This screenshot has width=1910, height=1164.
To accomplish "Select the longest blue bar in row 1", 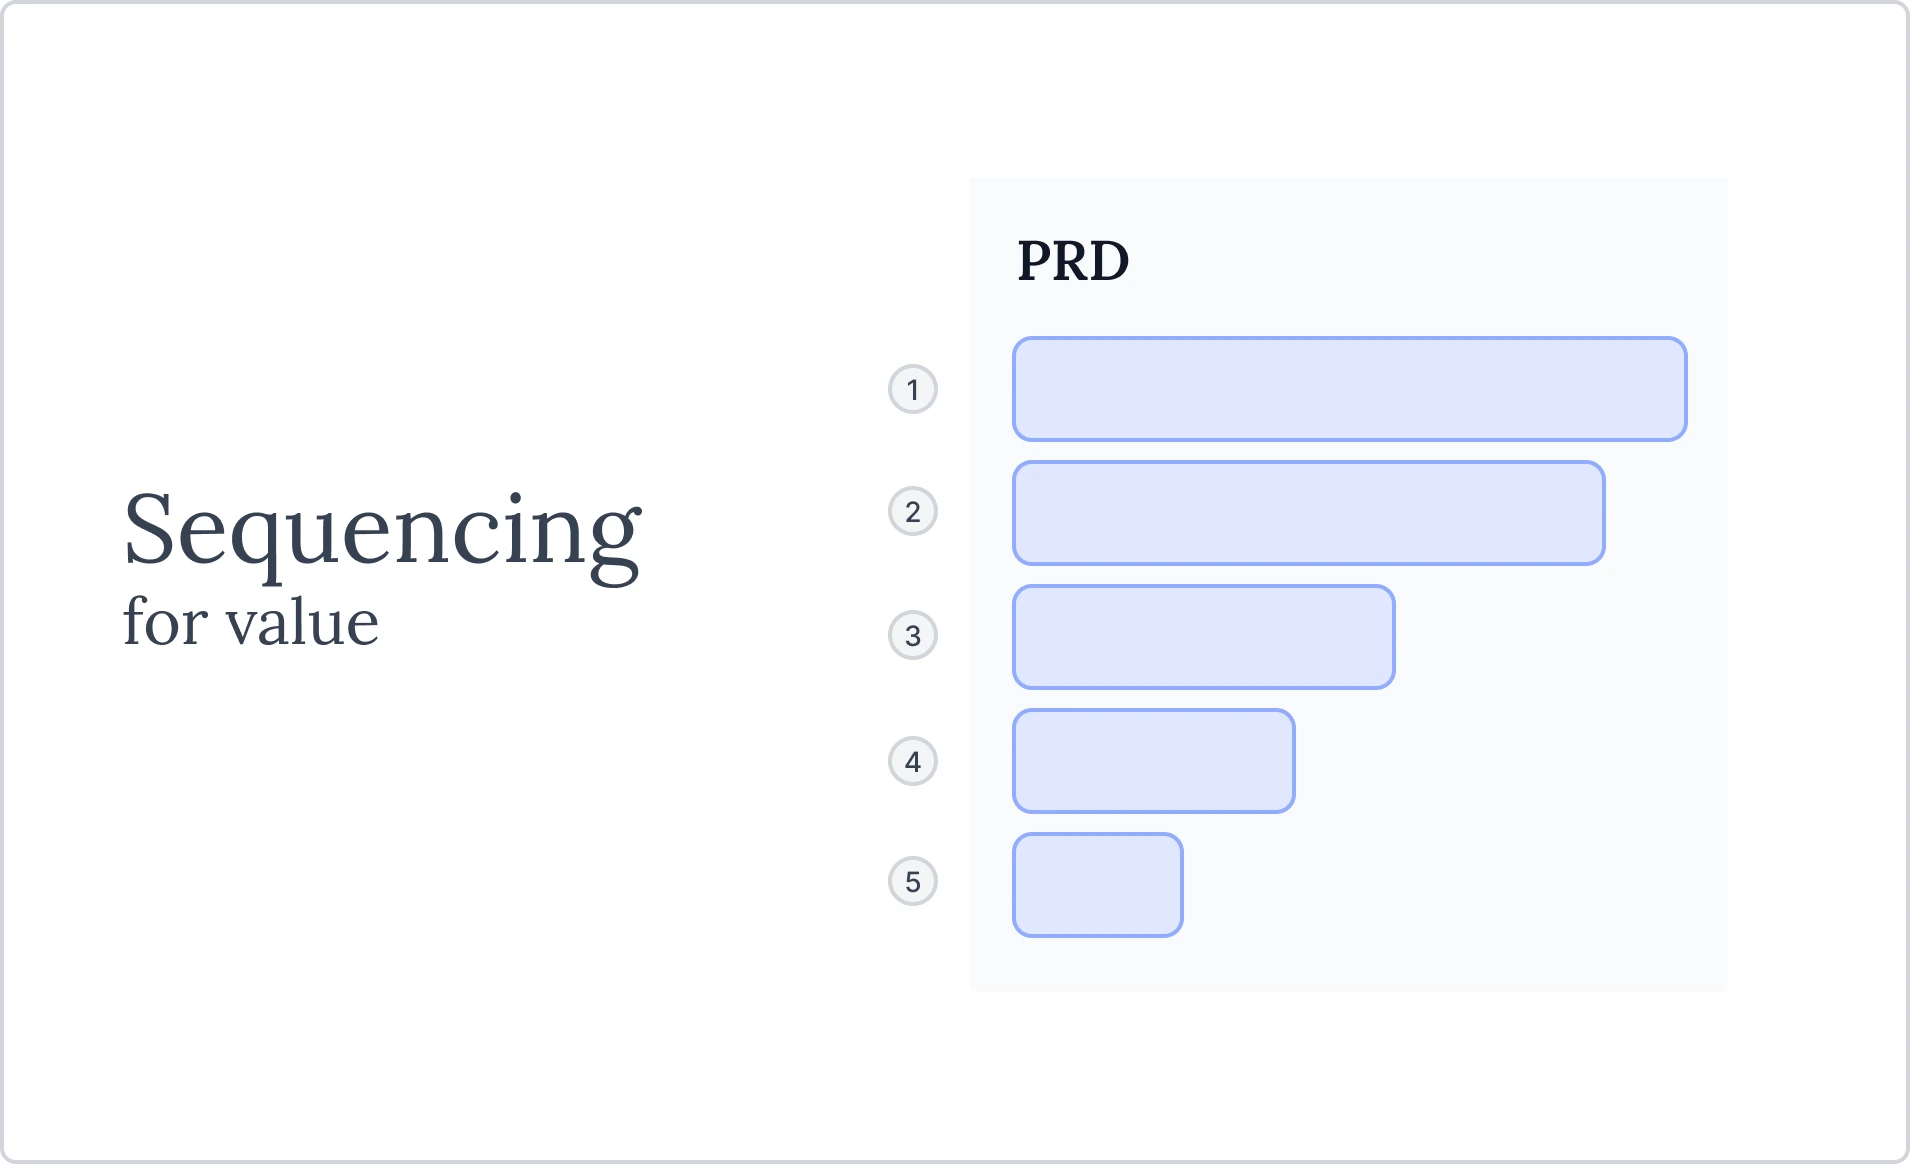I will 1349,389.
